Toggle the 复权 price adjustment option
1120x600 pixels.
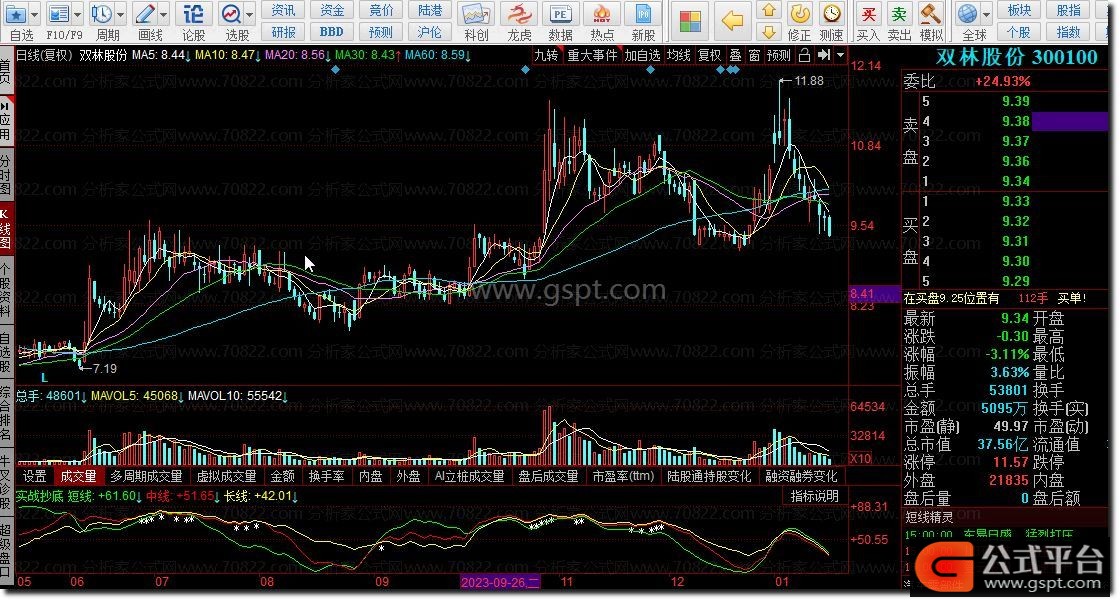tap(709, 55)
